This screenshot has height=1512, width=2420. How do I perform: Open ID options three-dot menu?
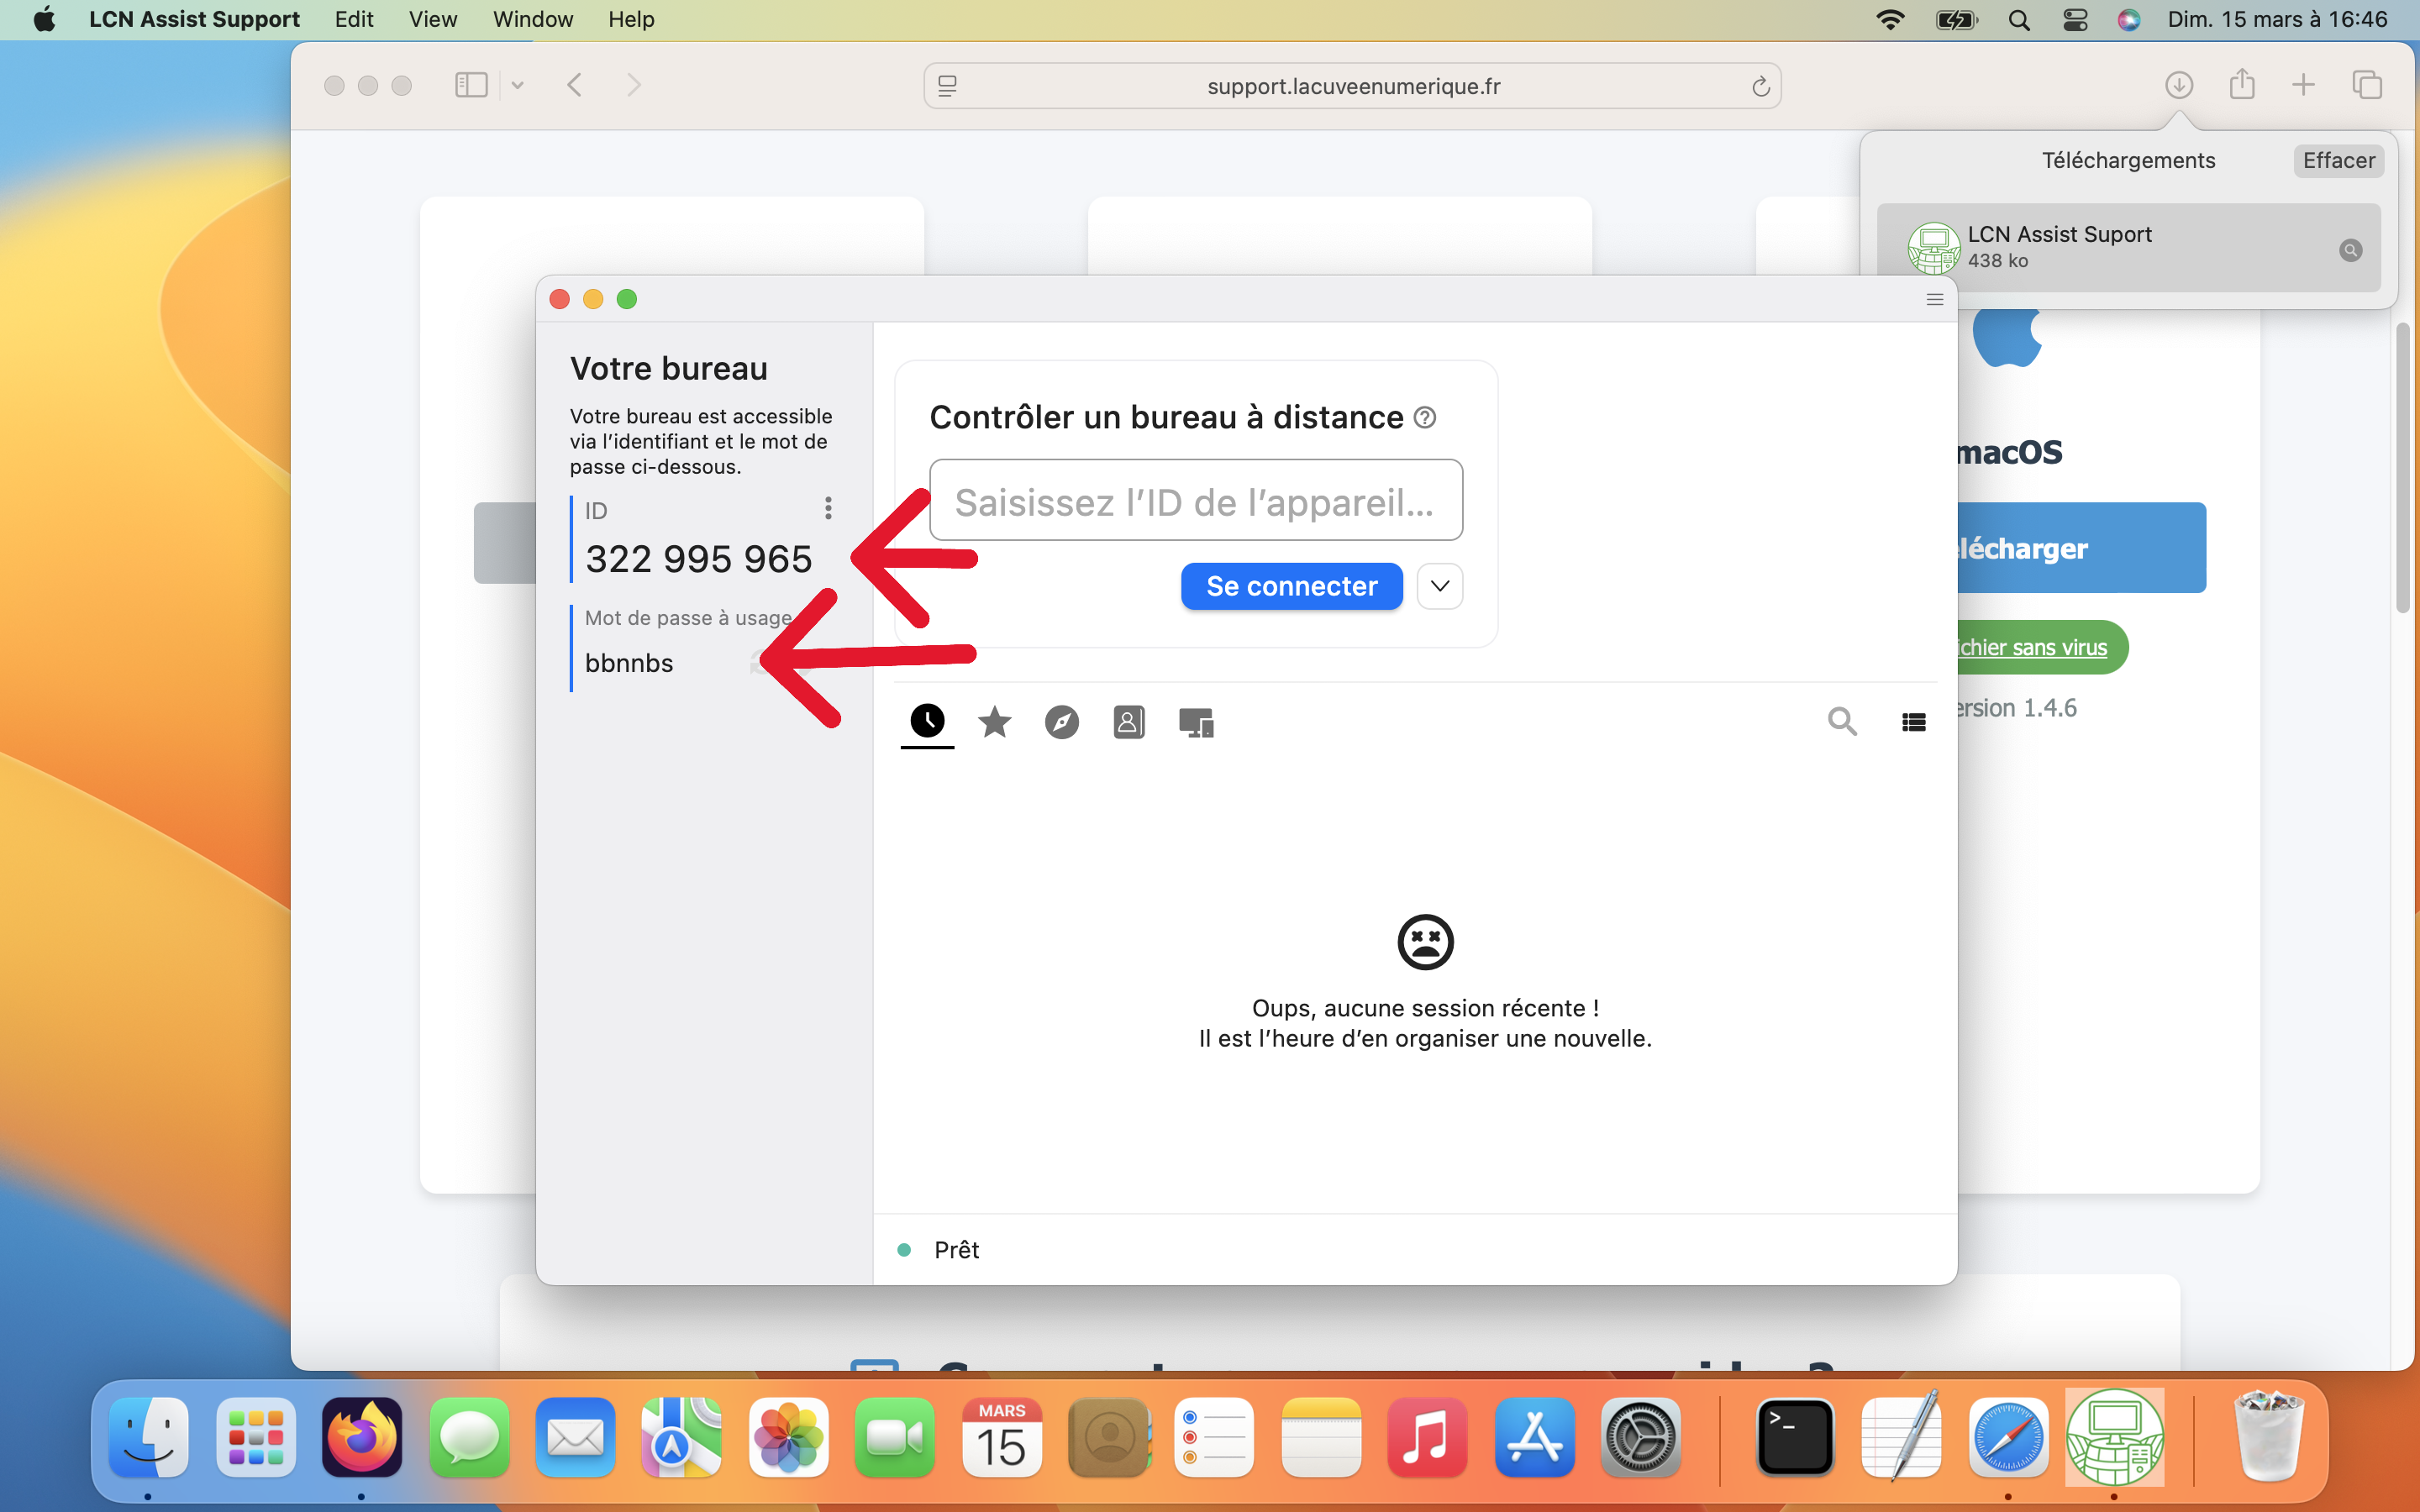point(828,508)
